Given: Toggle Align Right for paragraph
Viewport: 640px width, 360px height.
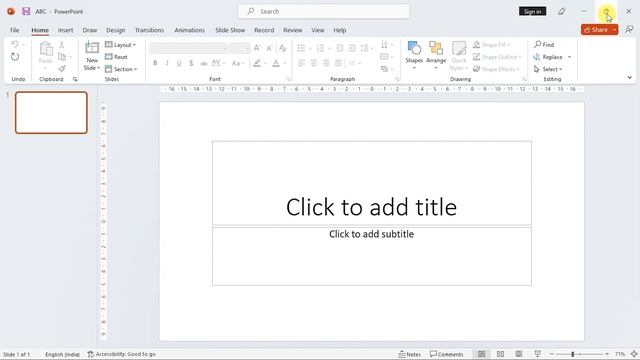Looking at the screenshot, I should click(326, 63).
